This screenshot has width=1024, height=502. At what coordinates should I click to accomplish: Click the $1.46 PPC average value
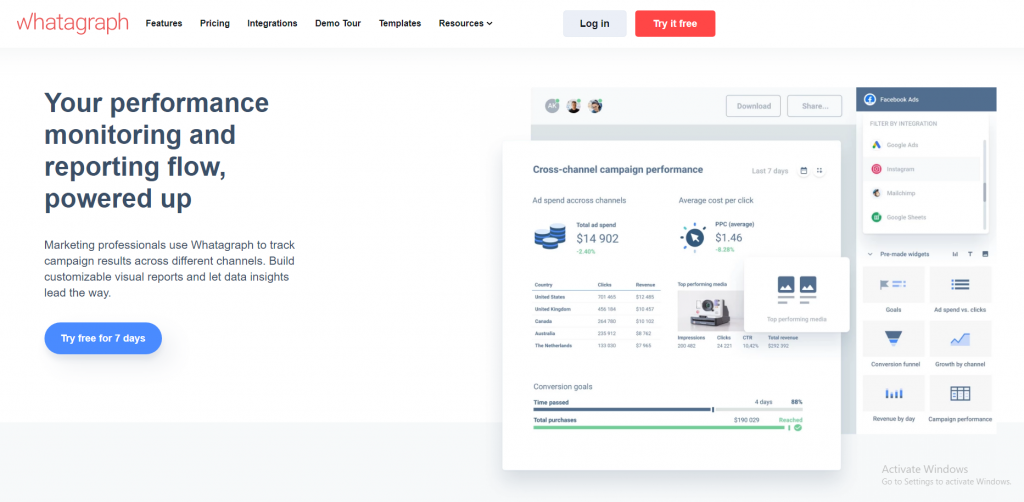[x=728, y=238]
